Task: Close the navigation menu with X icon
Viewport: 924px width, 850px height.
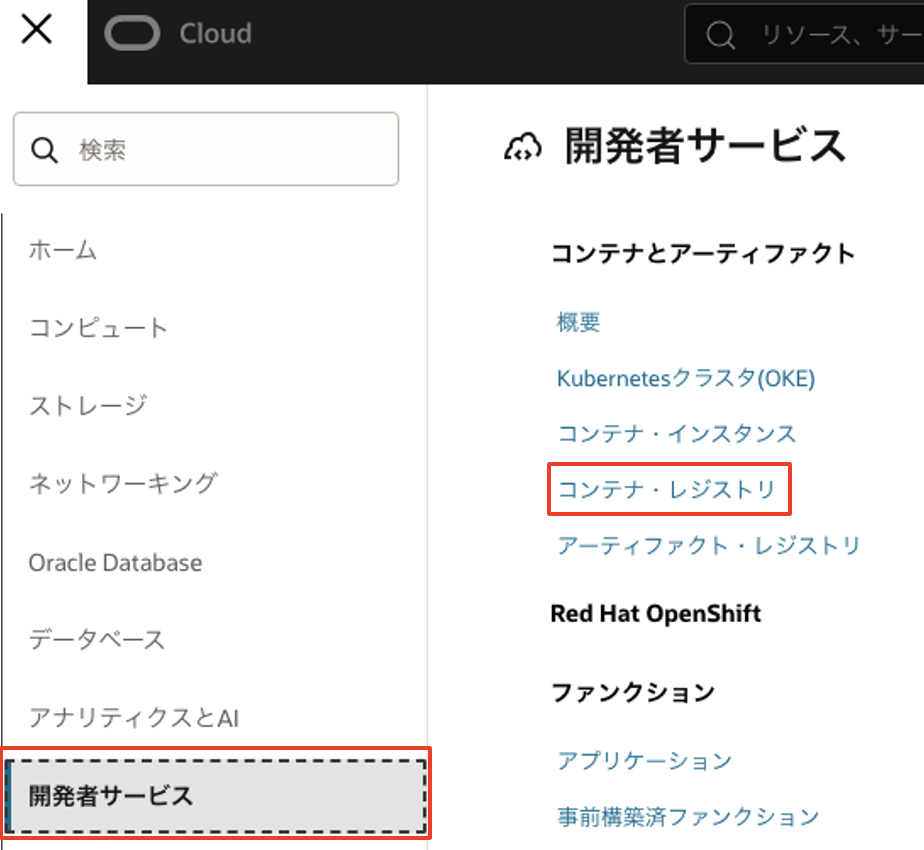Action: point(37,31)
